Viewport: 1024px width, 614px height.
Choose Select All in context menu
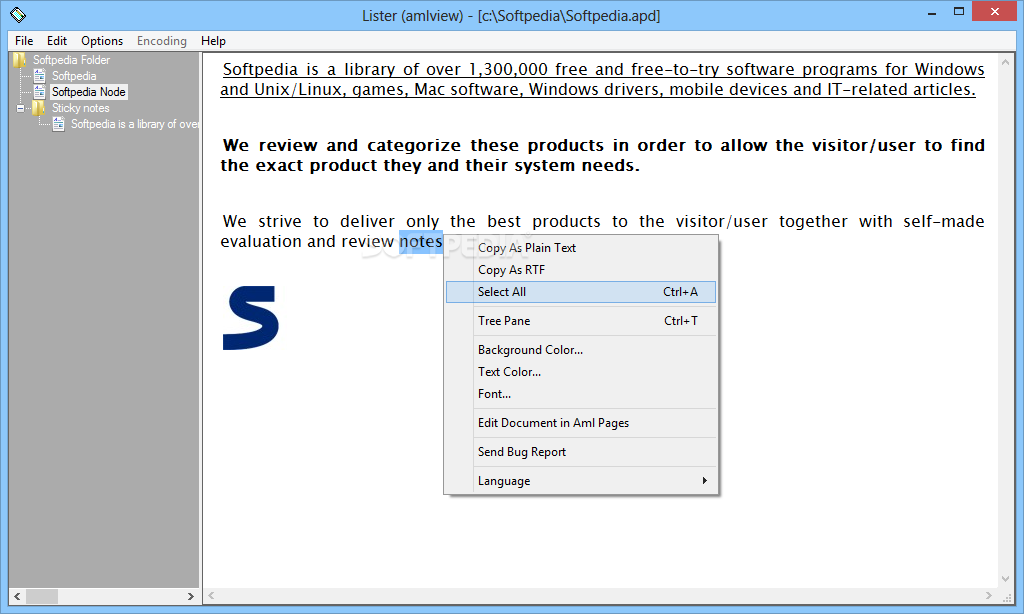[581, 292]
